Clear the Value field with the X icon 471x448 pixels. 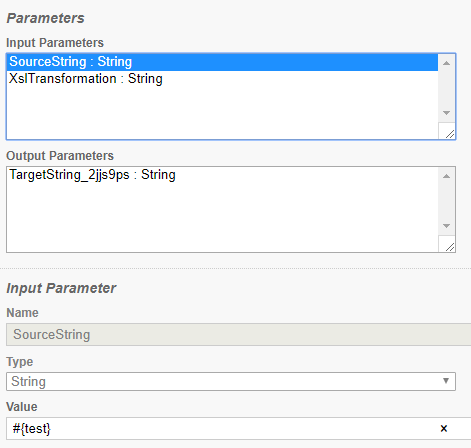pos(444,428)
